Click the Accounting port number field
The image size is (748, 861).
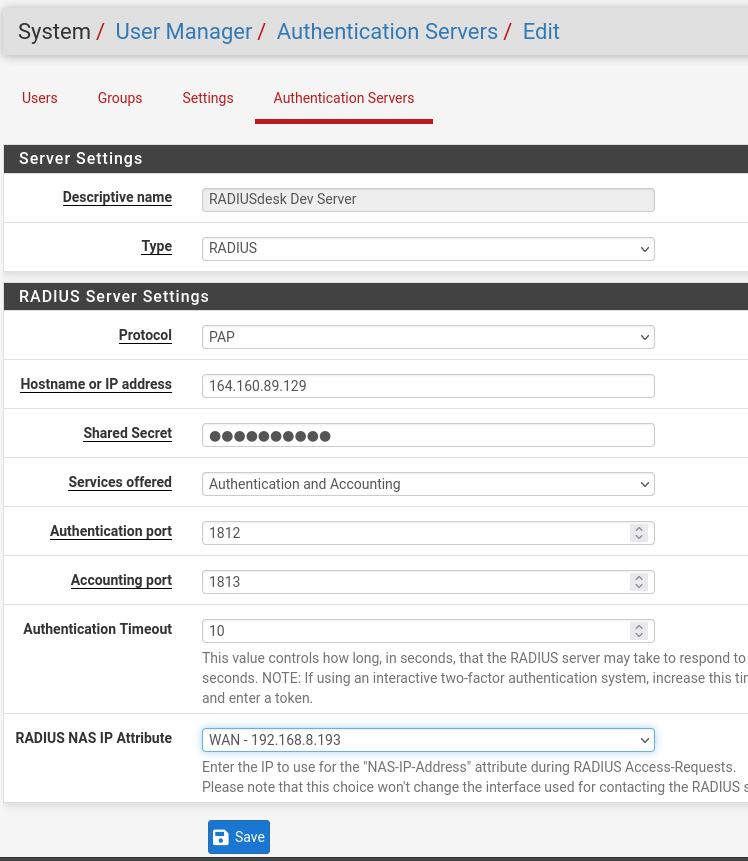[x=415, y=582]
